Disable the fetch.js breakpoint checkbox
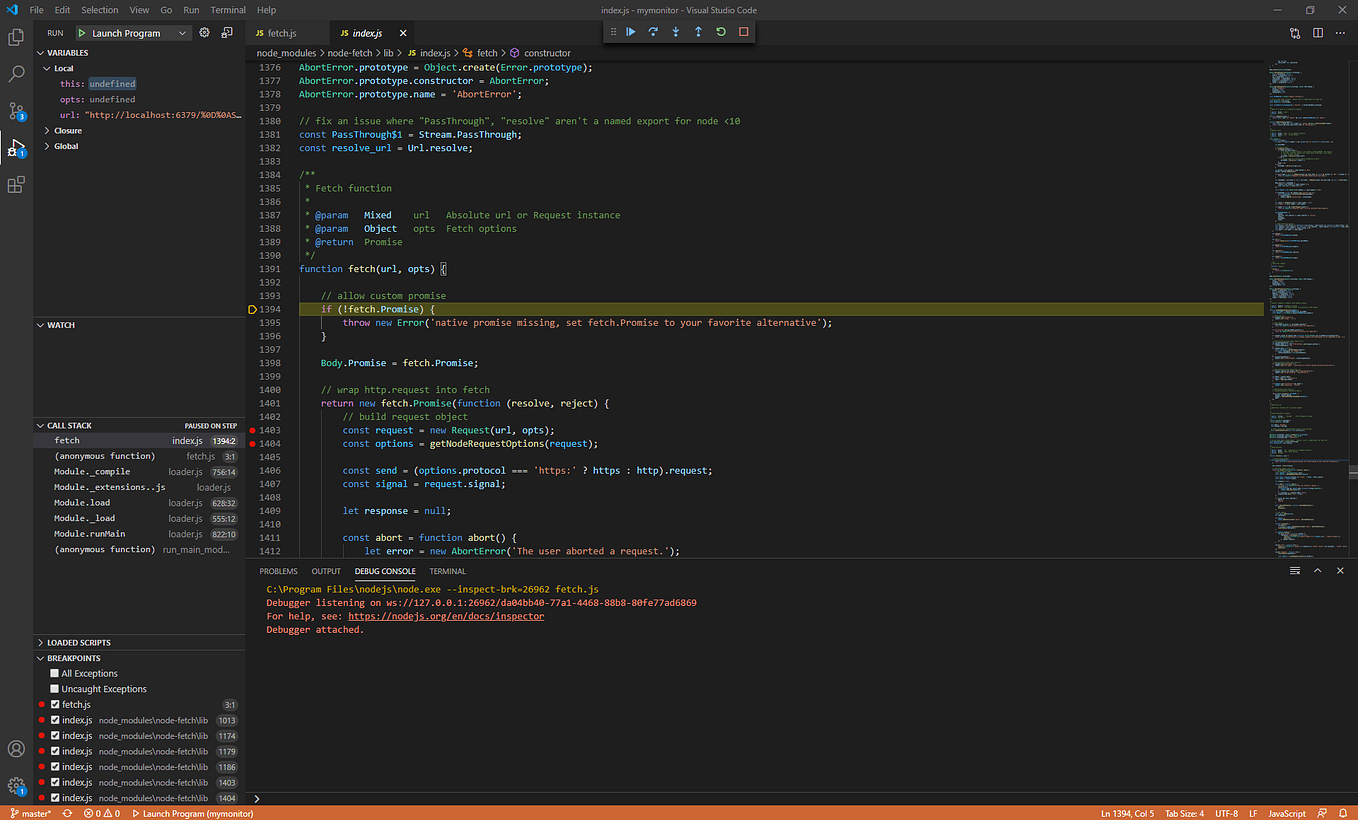 55,705
